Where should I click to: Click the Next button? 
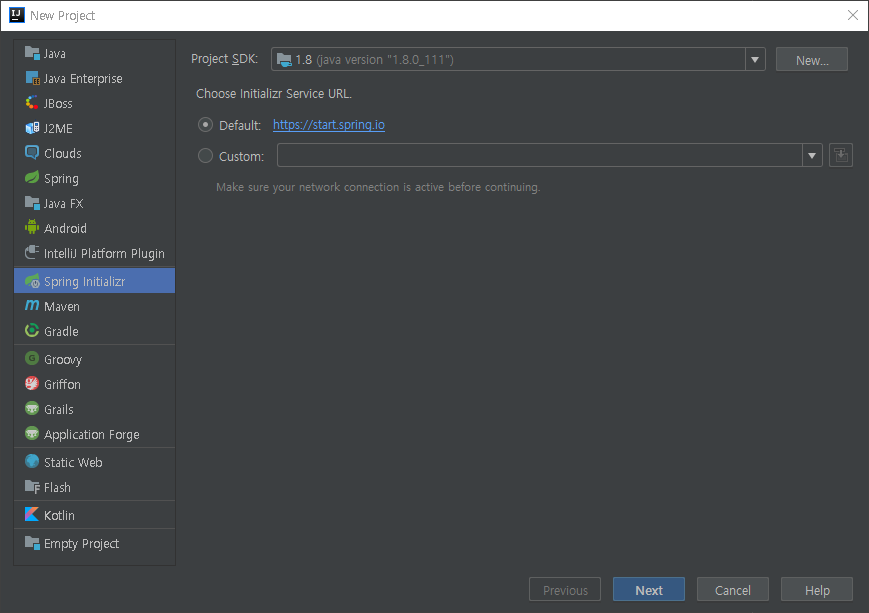648,590
